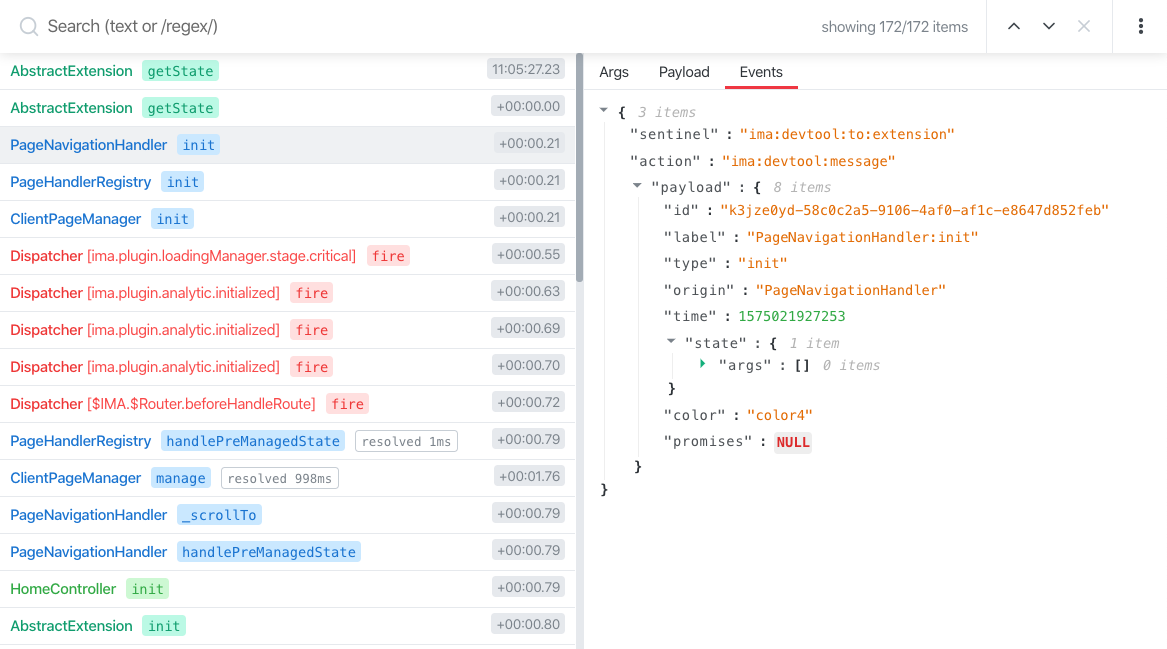Click the time value 1575021927253
Screen dimensions: 1167x649
click(x=792, y=316)
